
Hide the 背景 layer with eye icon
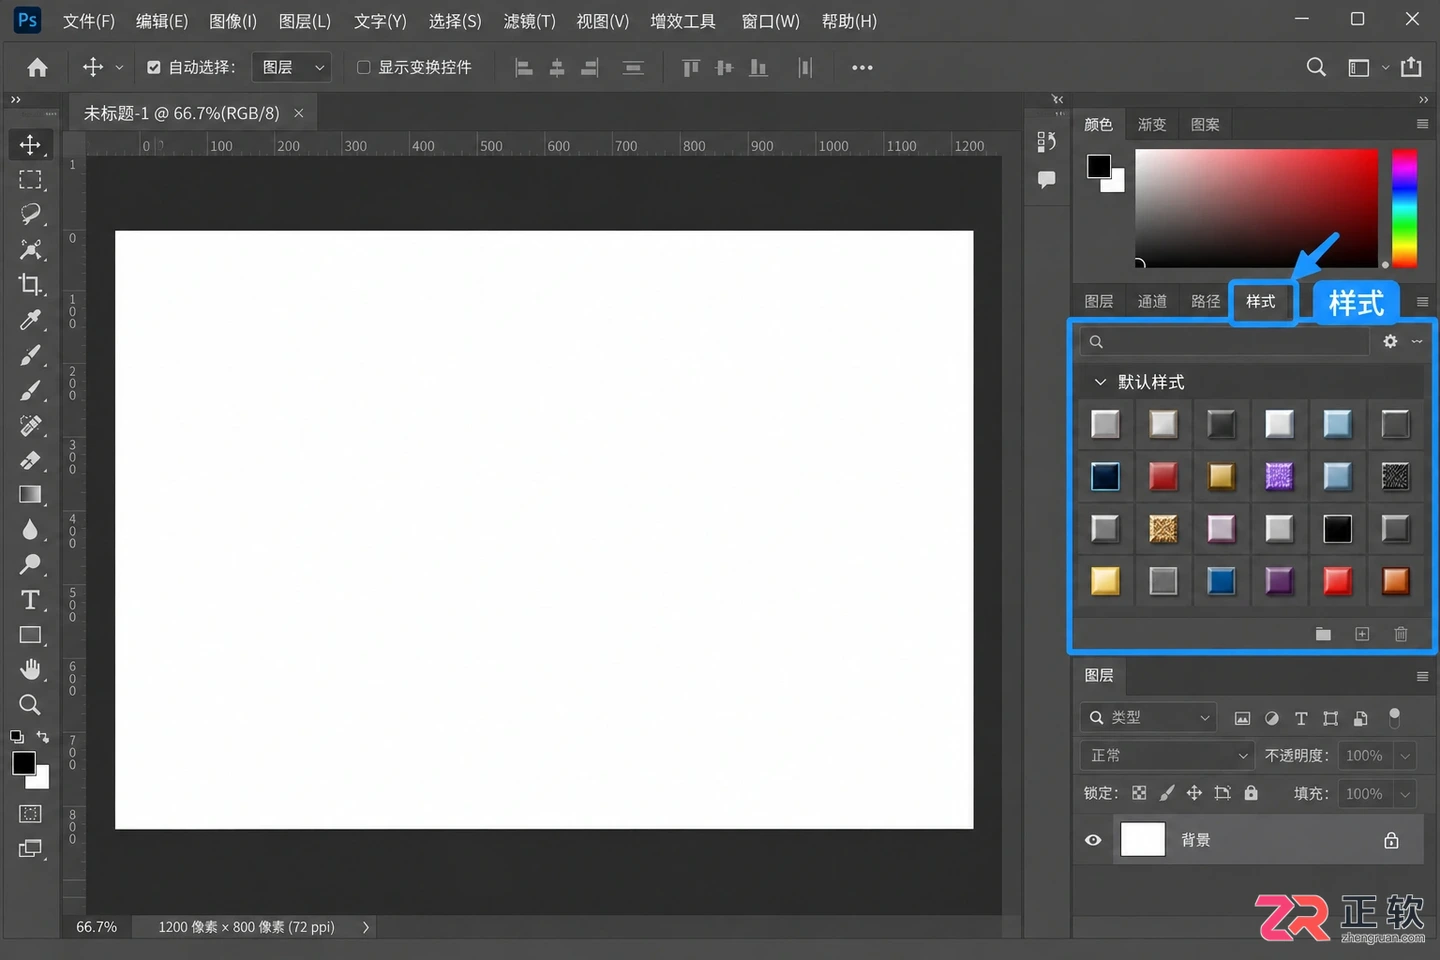click(x=1093, y=840)
